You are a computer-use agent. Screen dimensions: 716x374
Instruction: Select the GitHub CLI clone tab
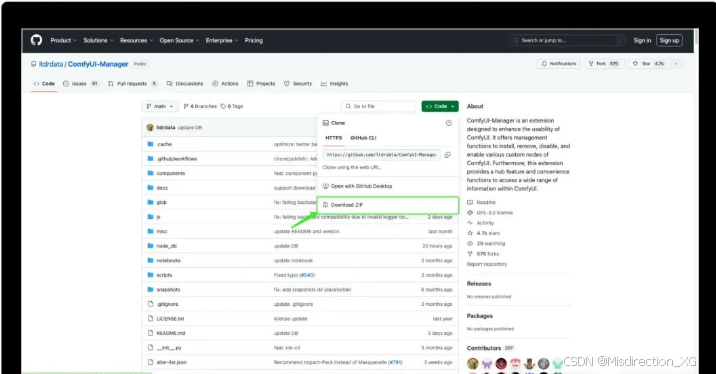tap(363, 138)
